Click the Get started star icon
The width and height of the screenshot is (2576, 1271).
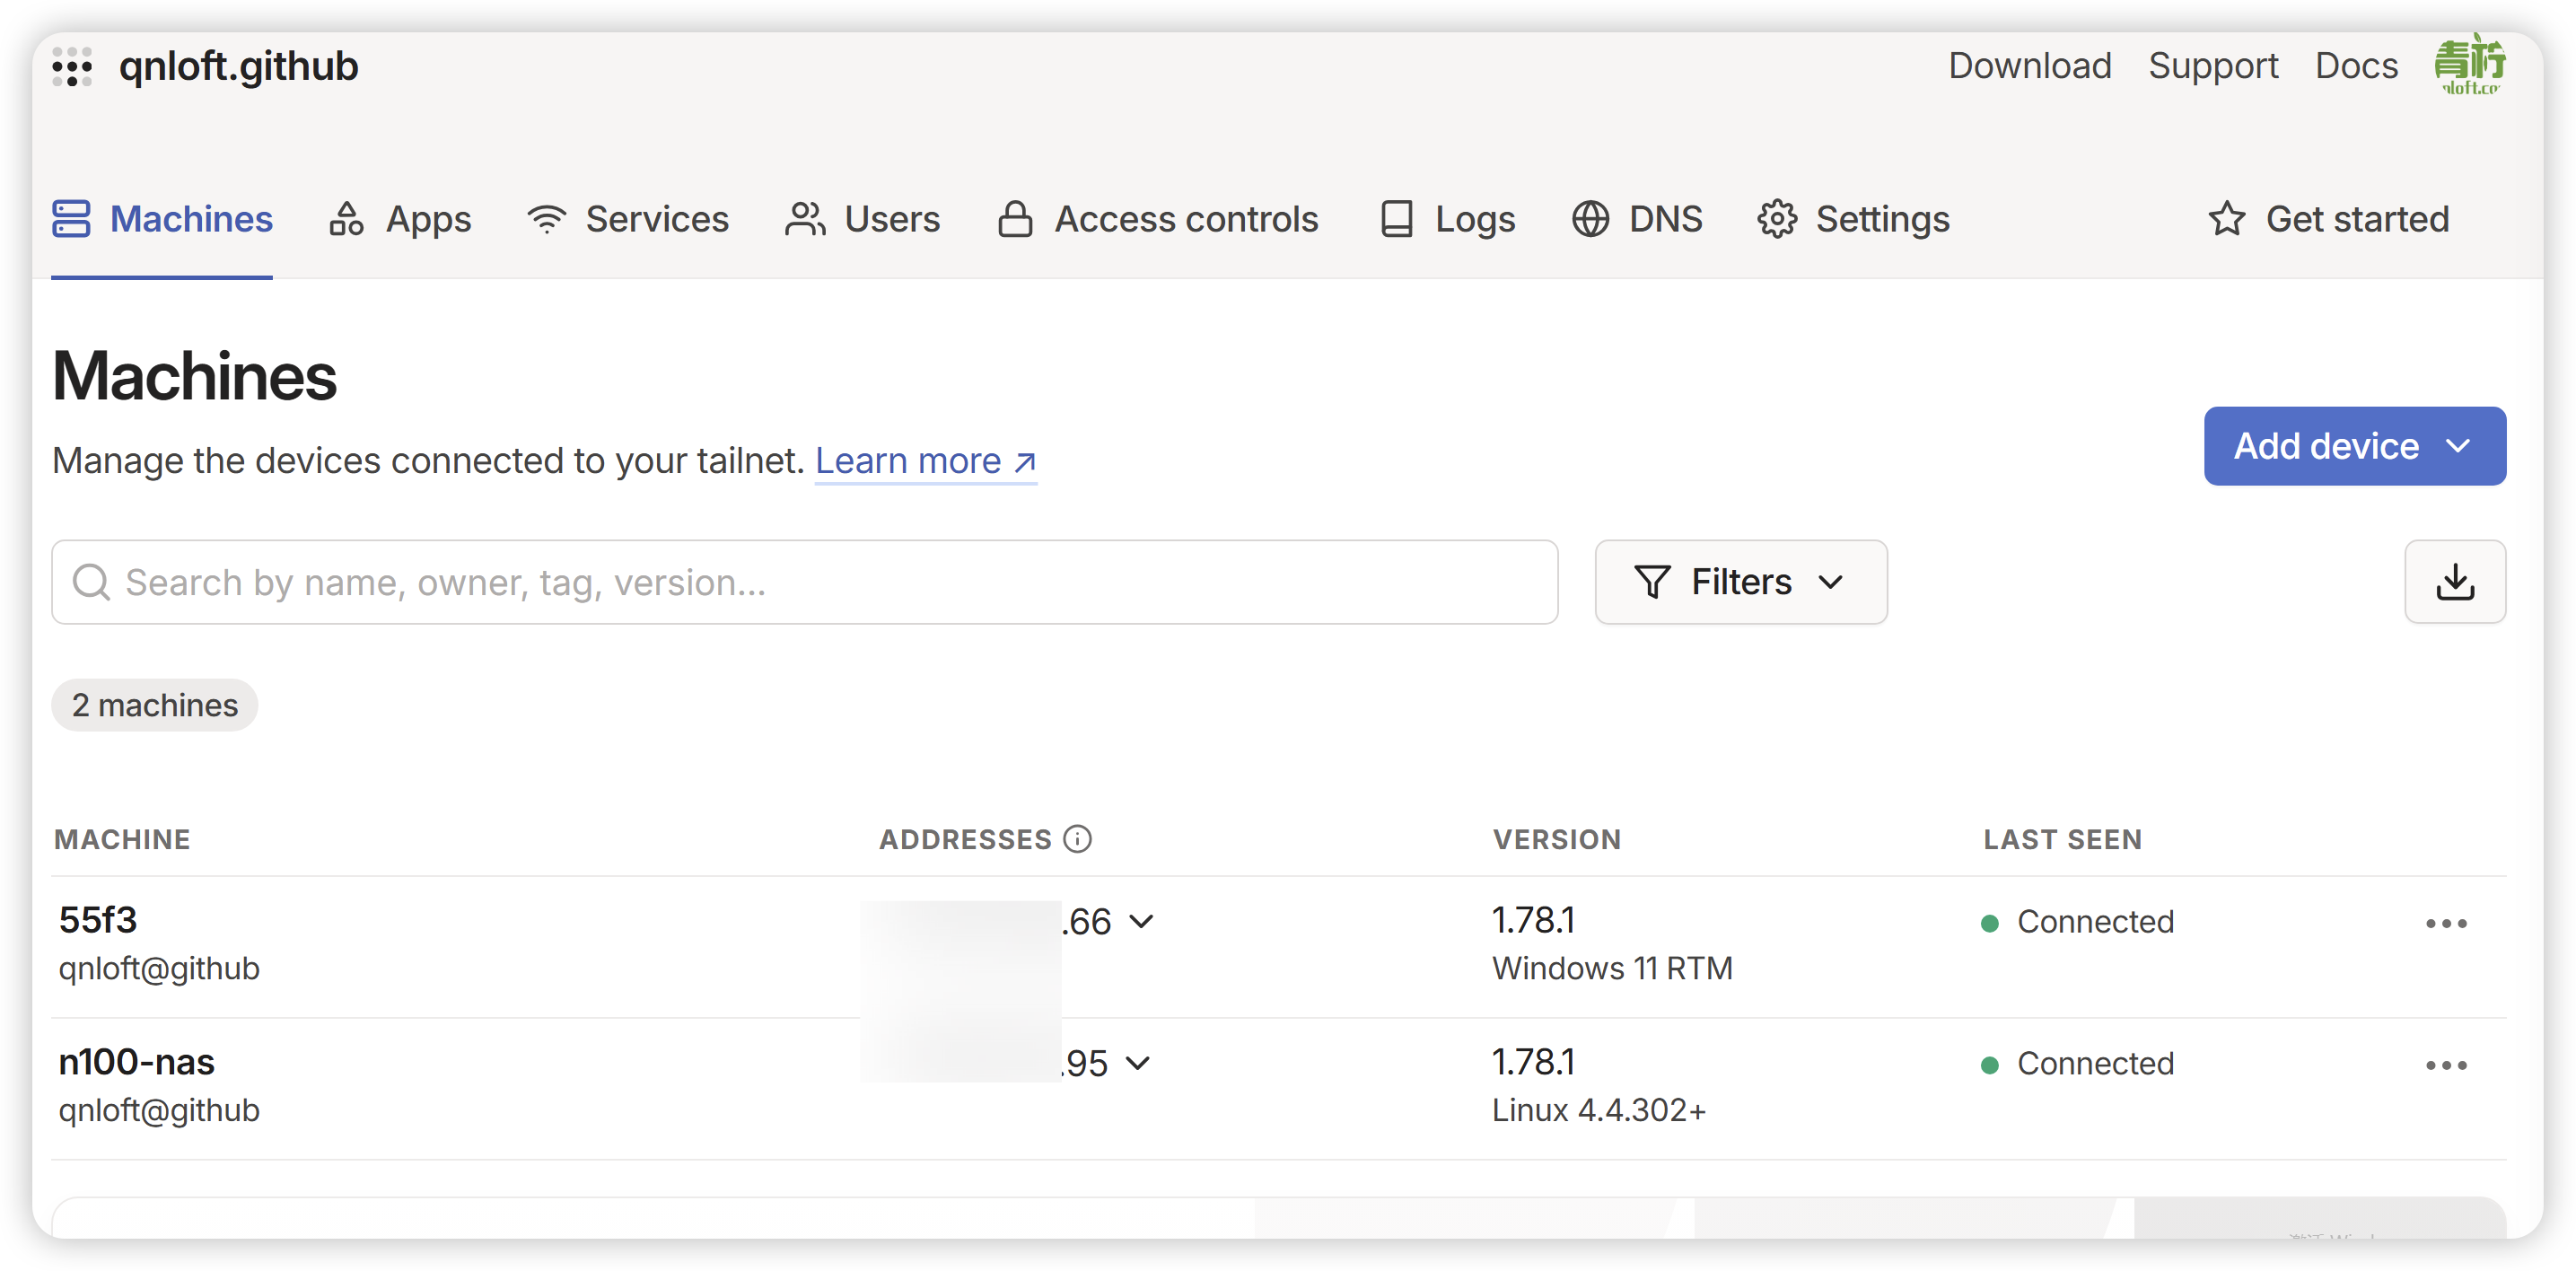(x=2227, y=219)
